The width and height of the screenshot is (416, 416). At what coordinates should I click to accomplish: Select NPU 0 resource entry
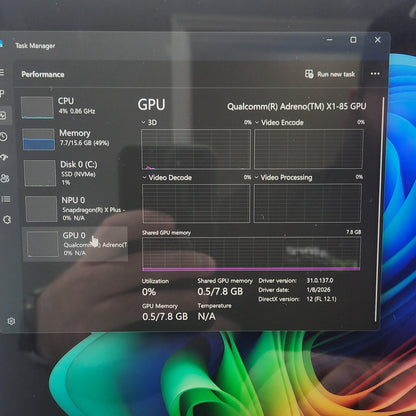tap(76, 209)
